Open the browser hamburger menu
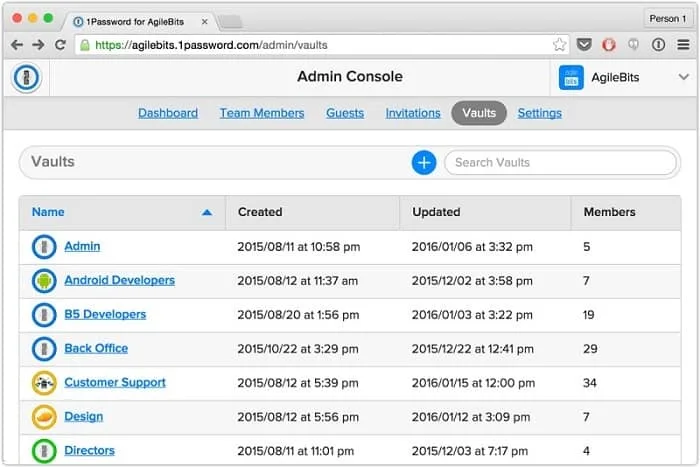This screenshot has height=467, width=700. tap(683, 45)
